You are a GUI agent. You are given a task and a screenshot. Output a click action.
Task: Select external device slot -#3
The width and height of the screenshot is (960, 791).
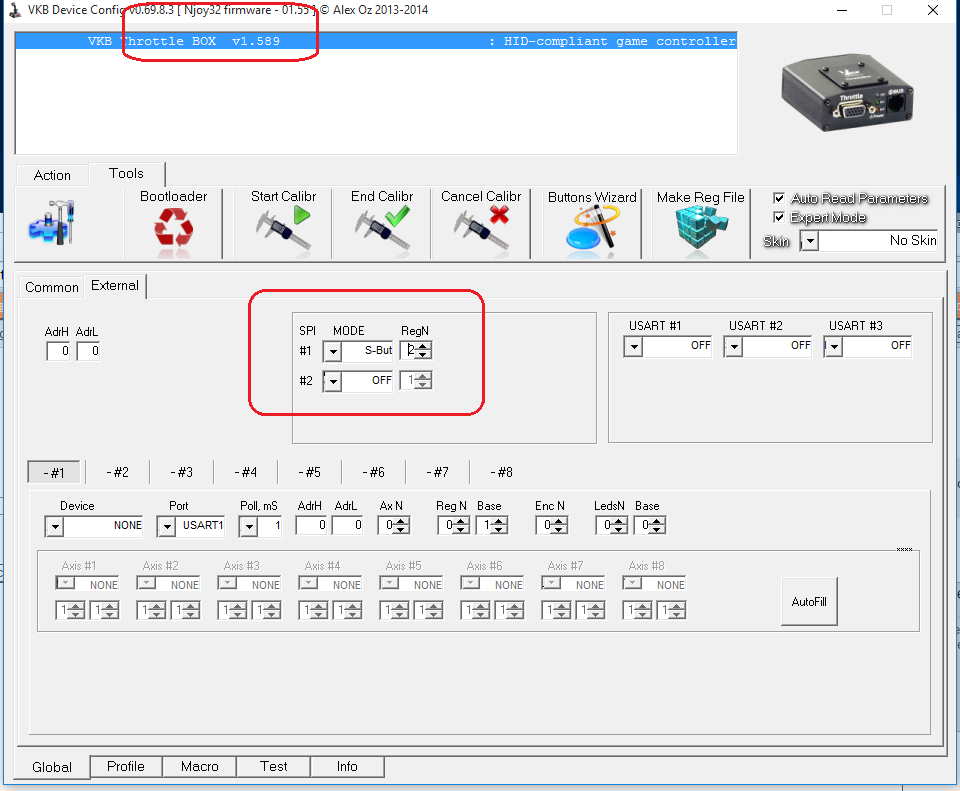coord(181,472)
